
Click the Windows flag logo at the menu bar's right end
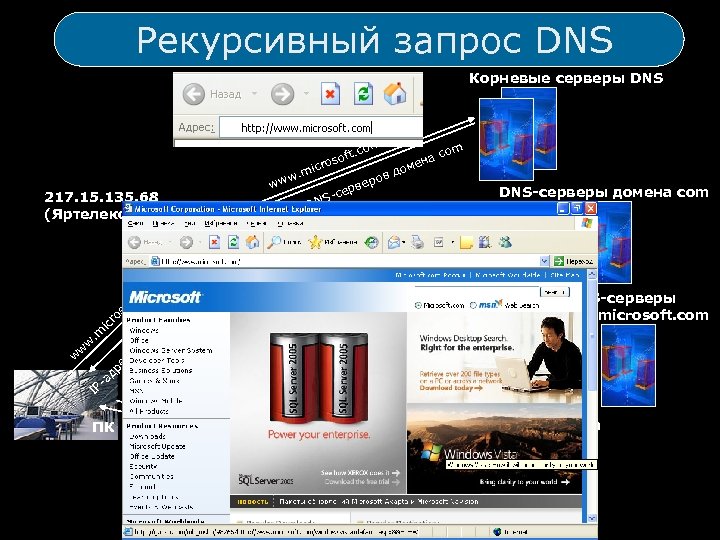(586, 224)
